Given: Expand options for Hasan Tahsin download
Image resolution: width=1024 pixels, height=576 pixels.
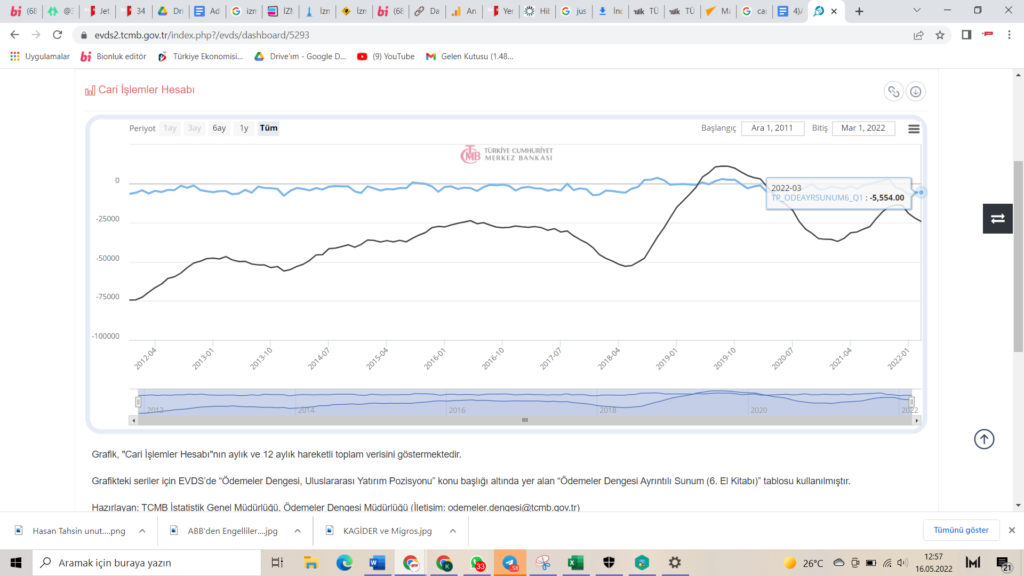Looking at the screenshot, I should coord(145,531).
